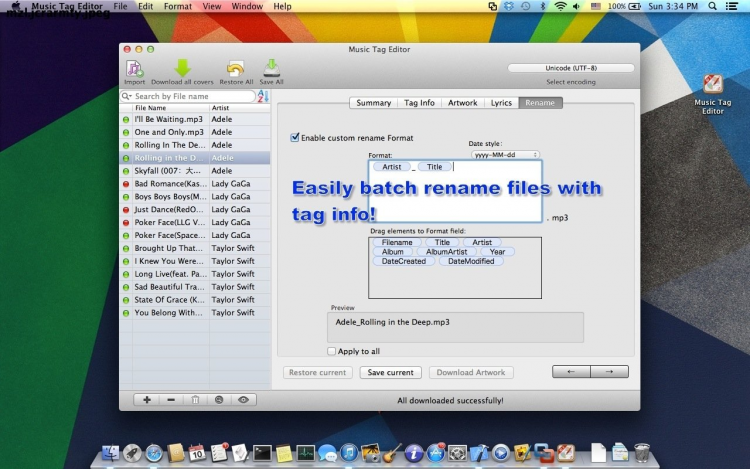The width and height of the screenshot is (750, 469).
Task: Click the Spotlight search magnifier
Action: [x=713, y=6]
